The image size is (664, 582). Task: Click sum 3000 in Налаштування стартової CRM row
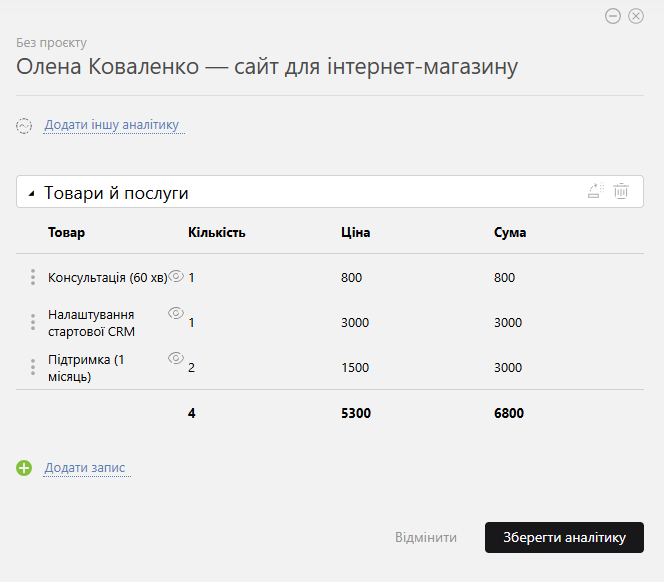pos(508,323)
